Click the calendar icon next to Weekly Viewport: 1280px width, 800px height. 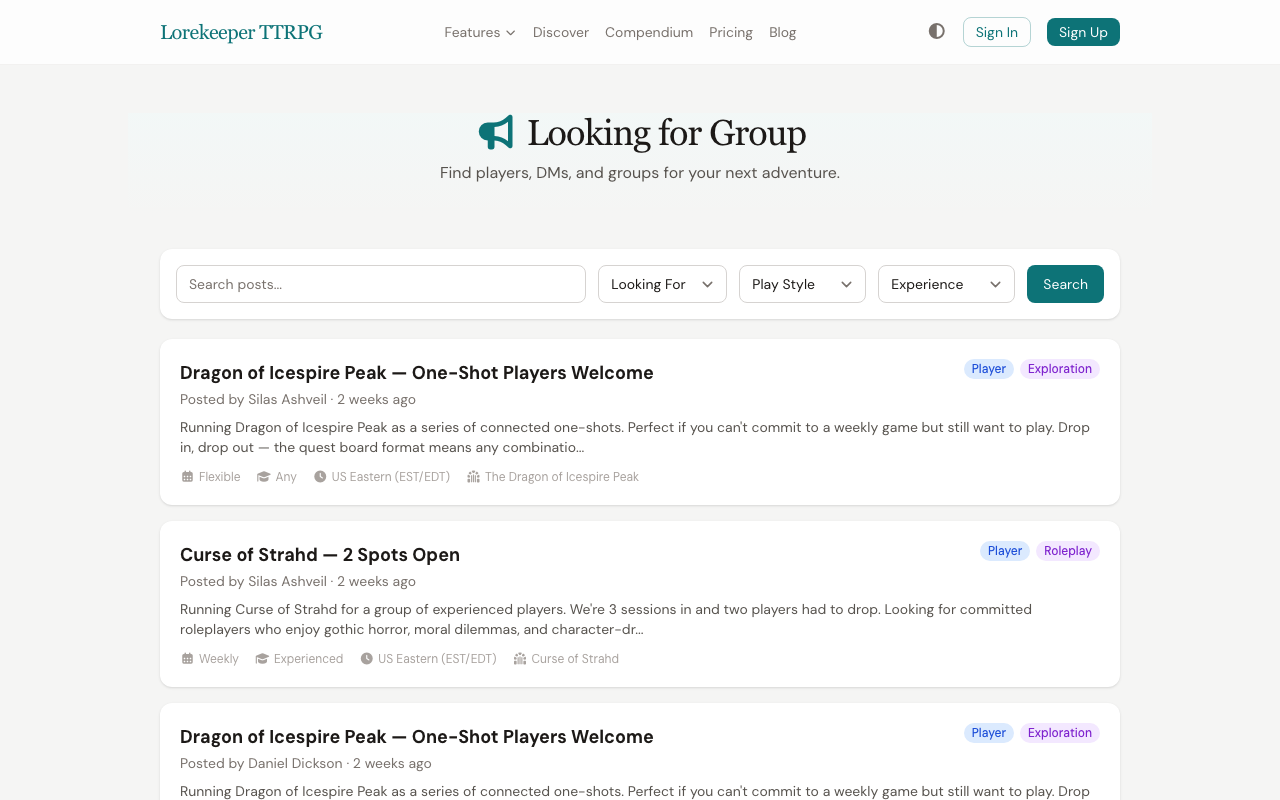tap(187, 658)
